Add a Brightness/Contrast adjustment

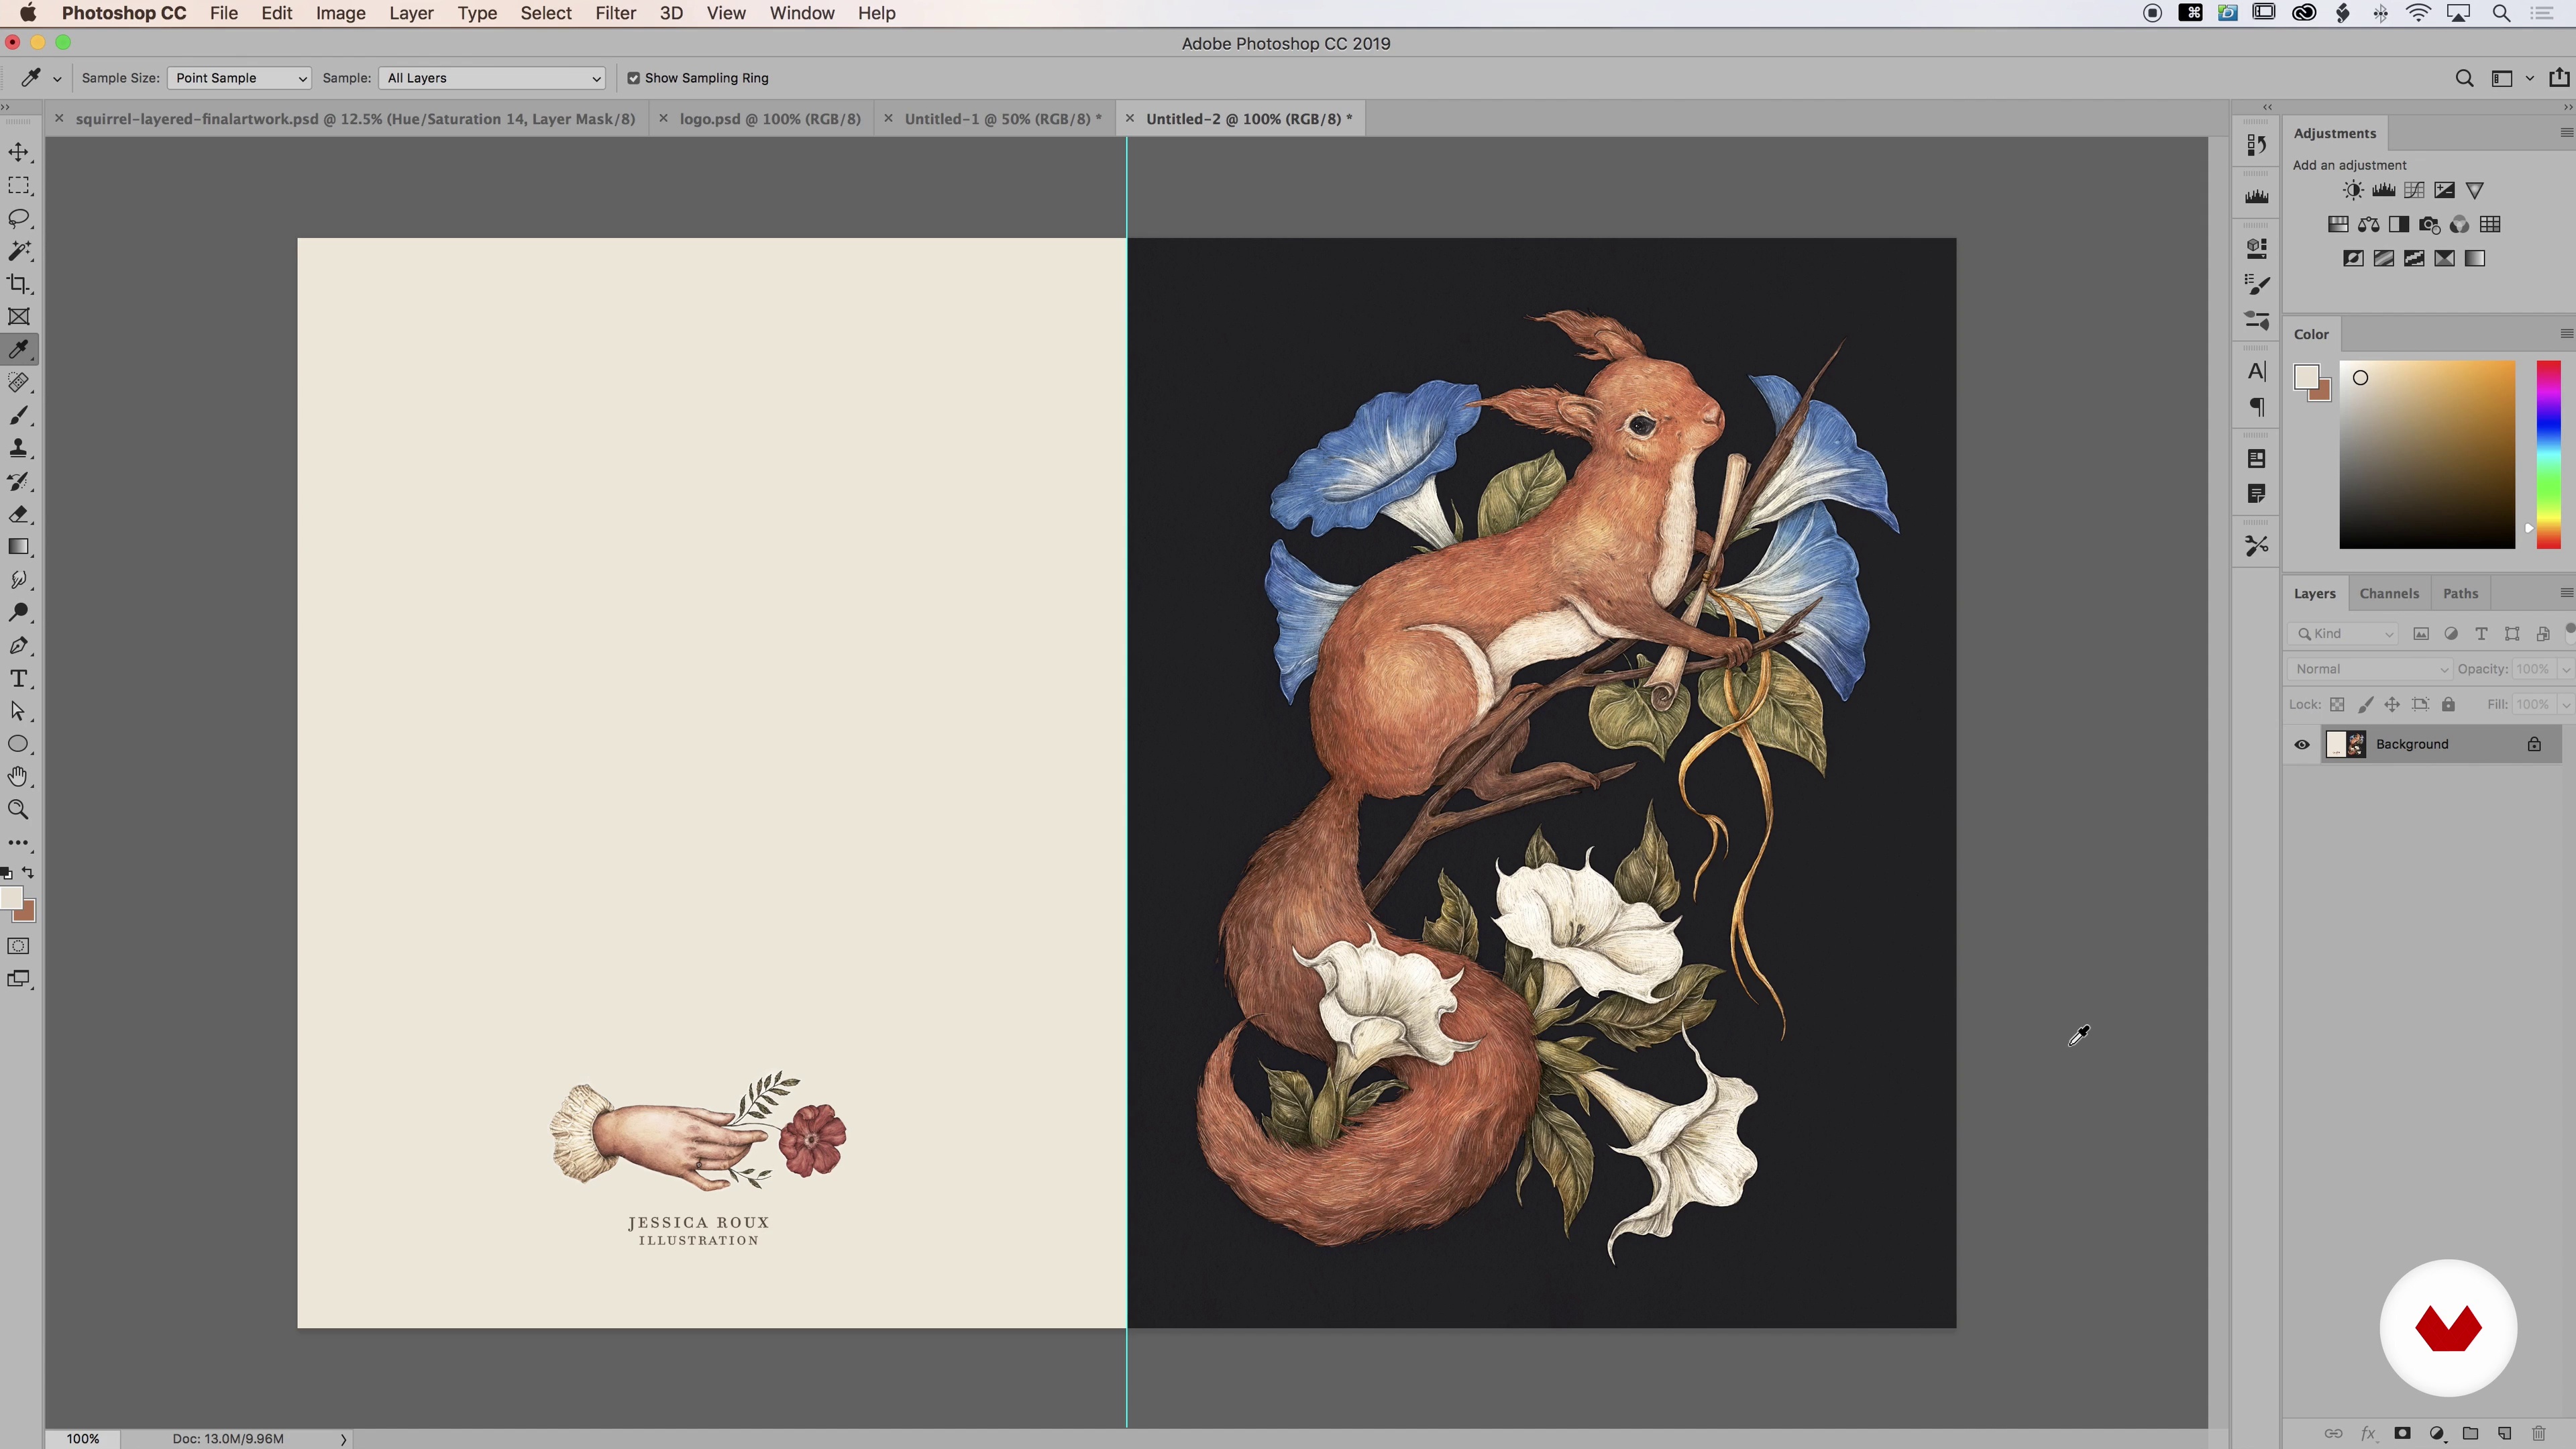(x=2353, y=190)
